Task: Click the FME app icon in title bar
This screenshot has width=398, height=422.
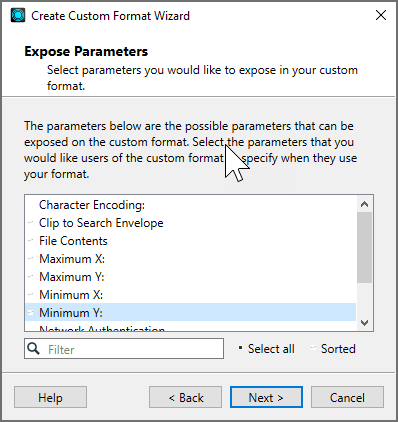Action: click(18, 16)
